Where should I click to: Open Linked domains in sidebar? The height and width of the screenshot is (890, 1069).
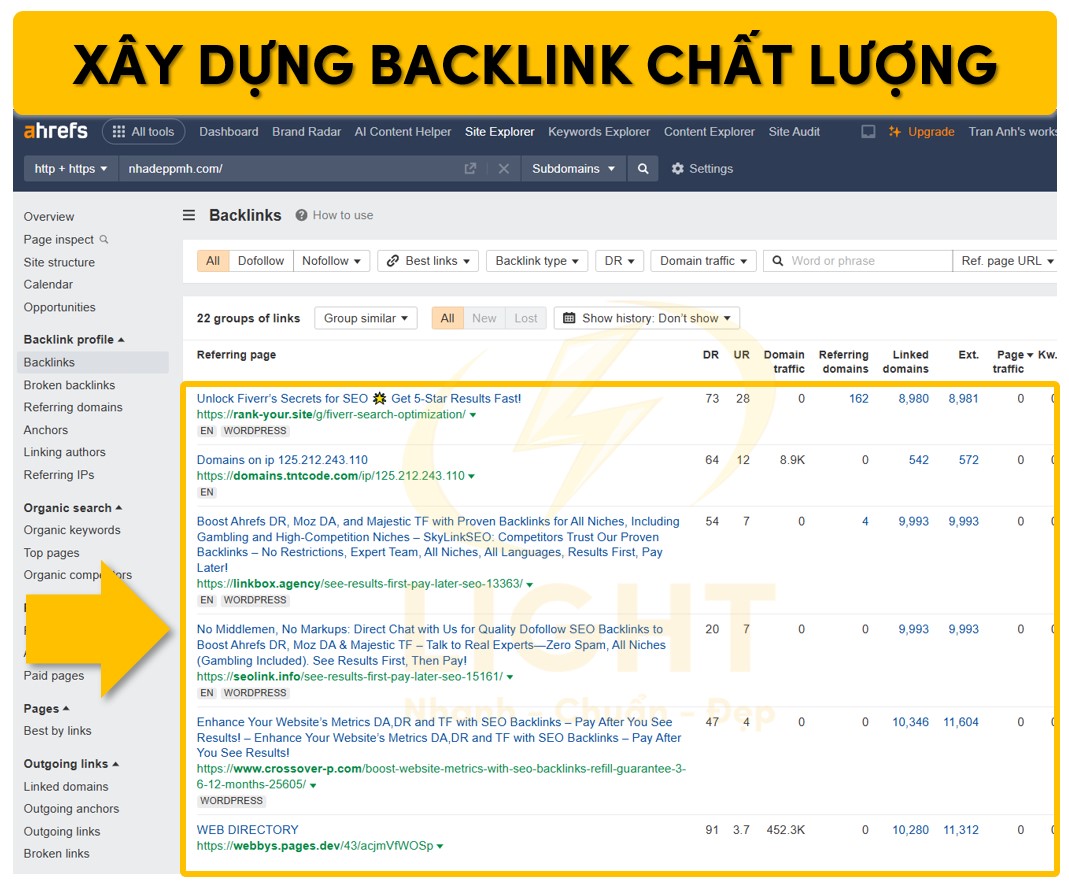click(65, 786)
